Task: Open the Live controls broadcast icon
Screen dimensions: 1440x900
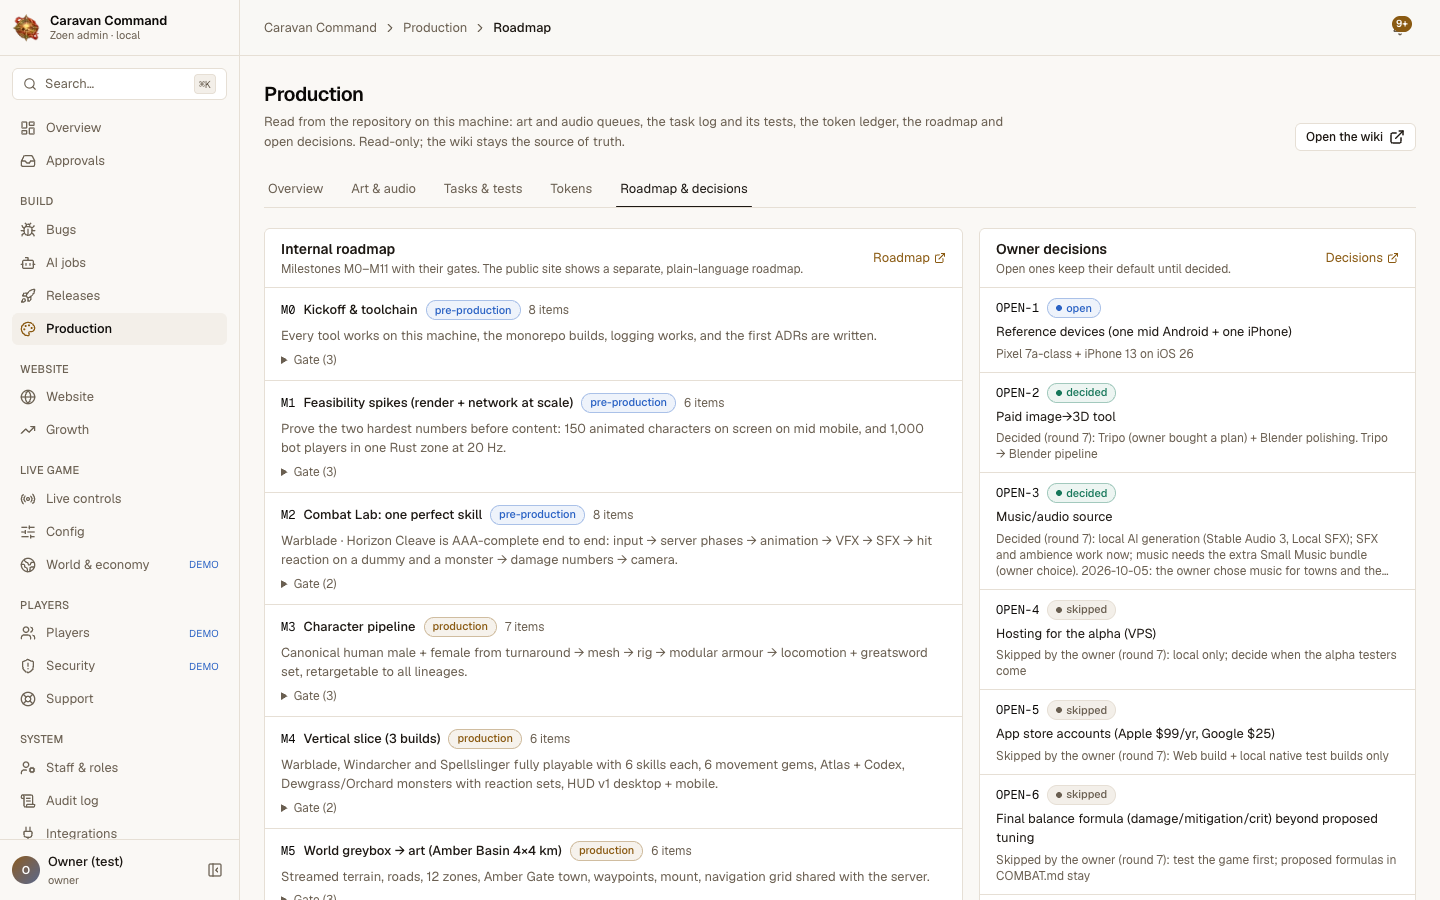Action: click(x=28, y=499)
